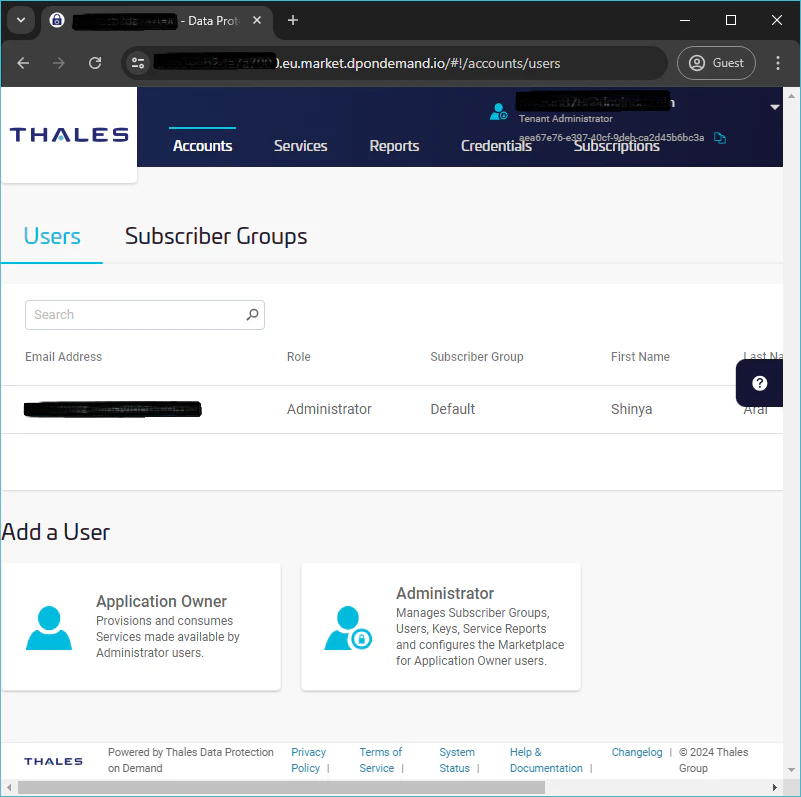This screenshot has width=801, height=797.
Task: Click the Guest profile button
Action: [x=716, y=63]
